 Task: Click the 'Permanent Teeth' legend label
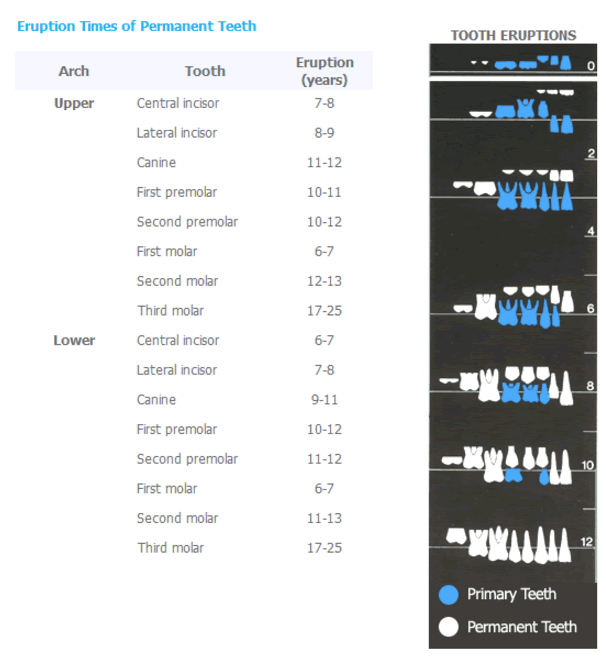[x=522, y=627]
